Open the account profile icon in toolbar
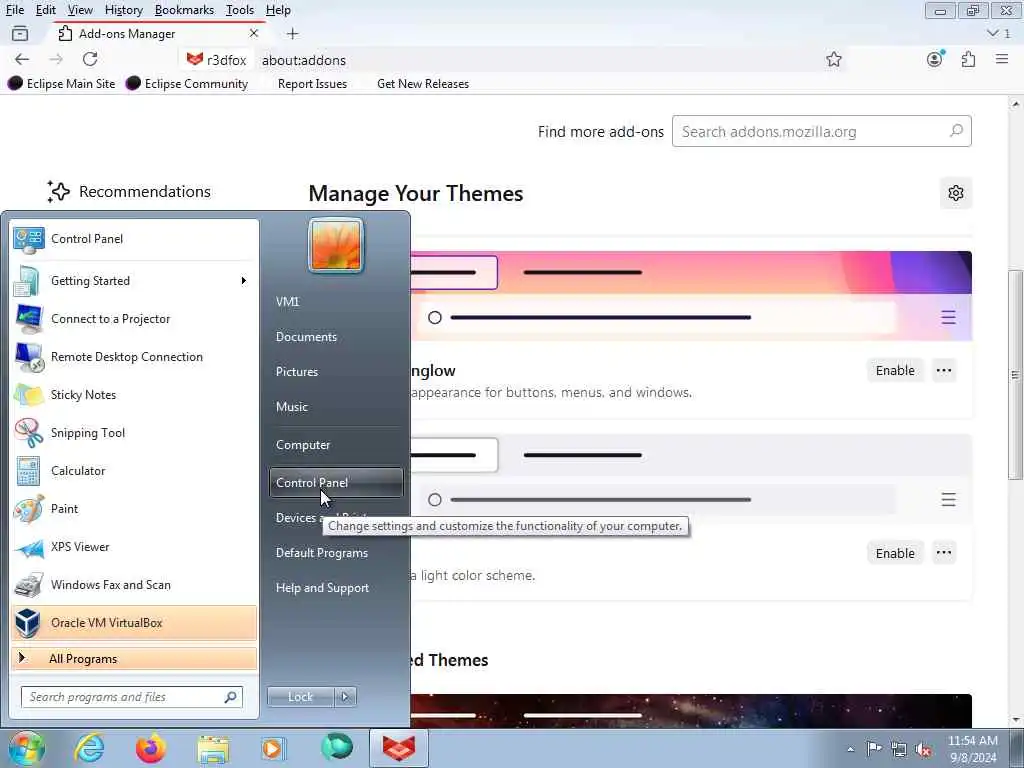 tap(935, 59)
